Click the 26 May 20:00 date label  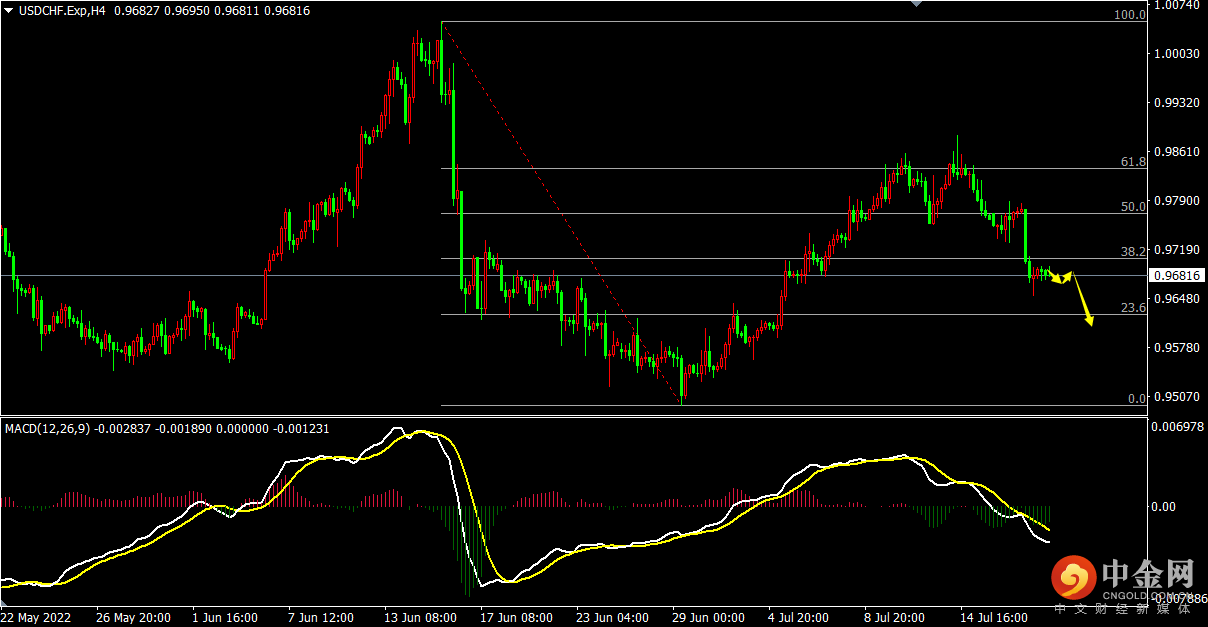click(x=134, y=618)
